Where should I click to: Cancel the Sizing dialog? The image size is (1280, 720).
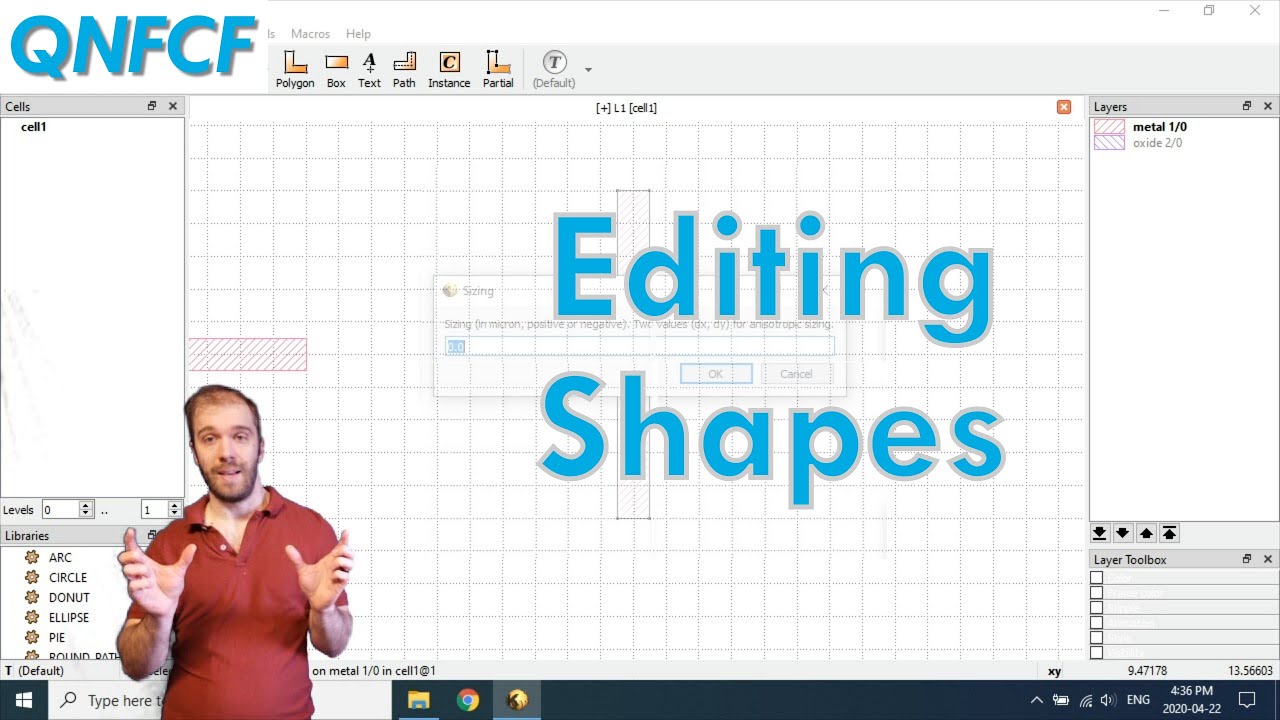coord(796,374)
